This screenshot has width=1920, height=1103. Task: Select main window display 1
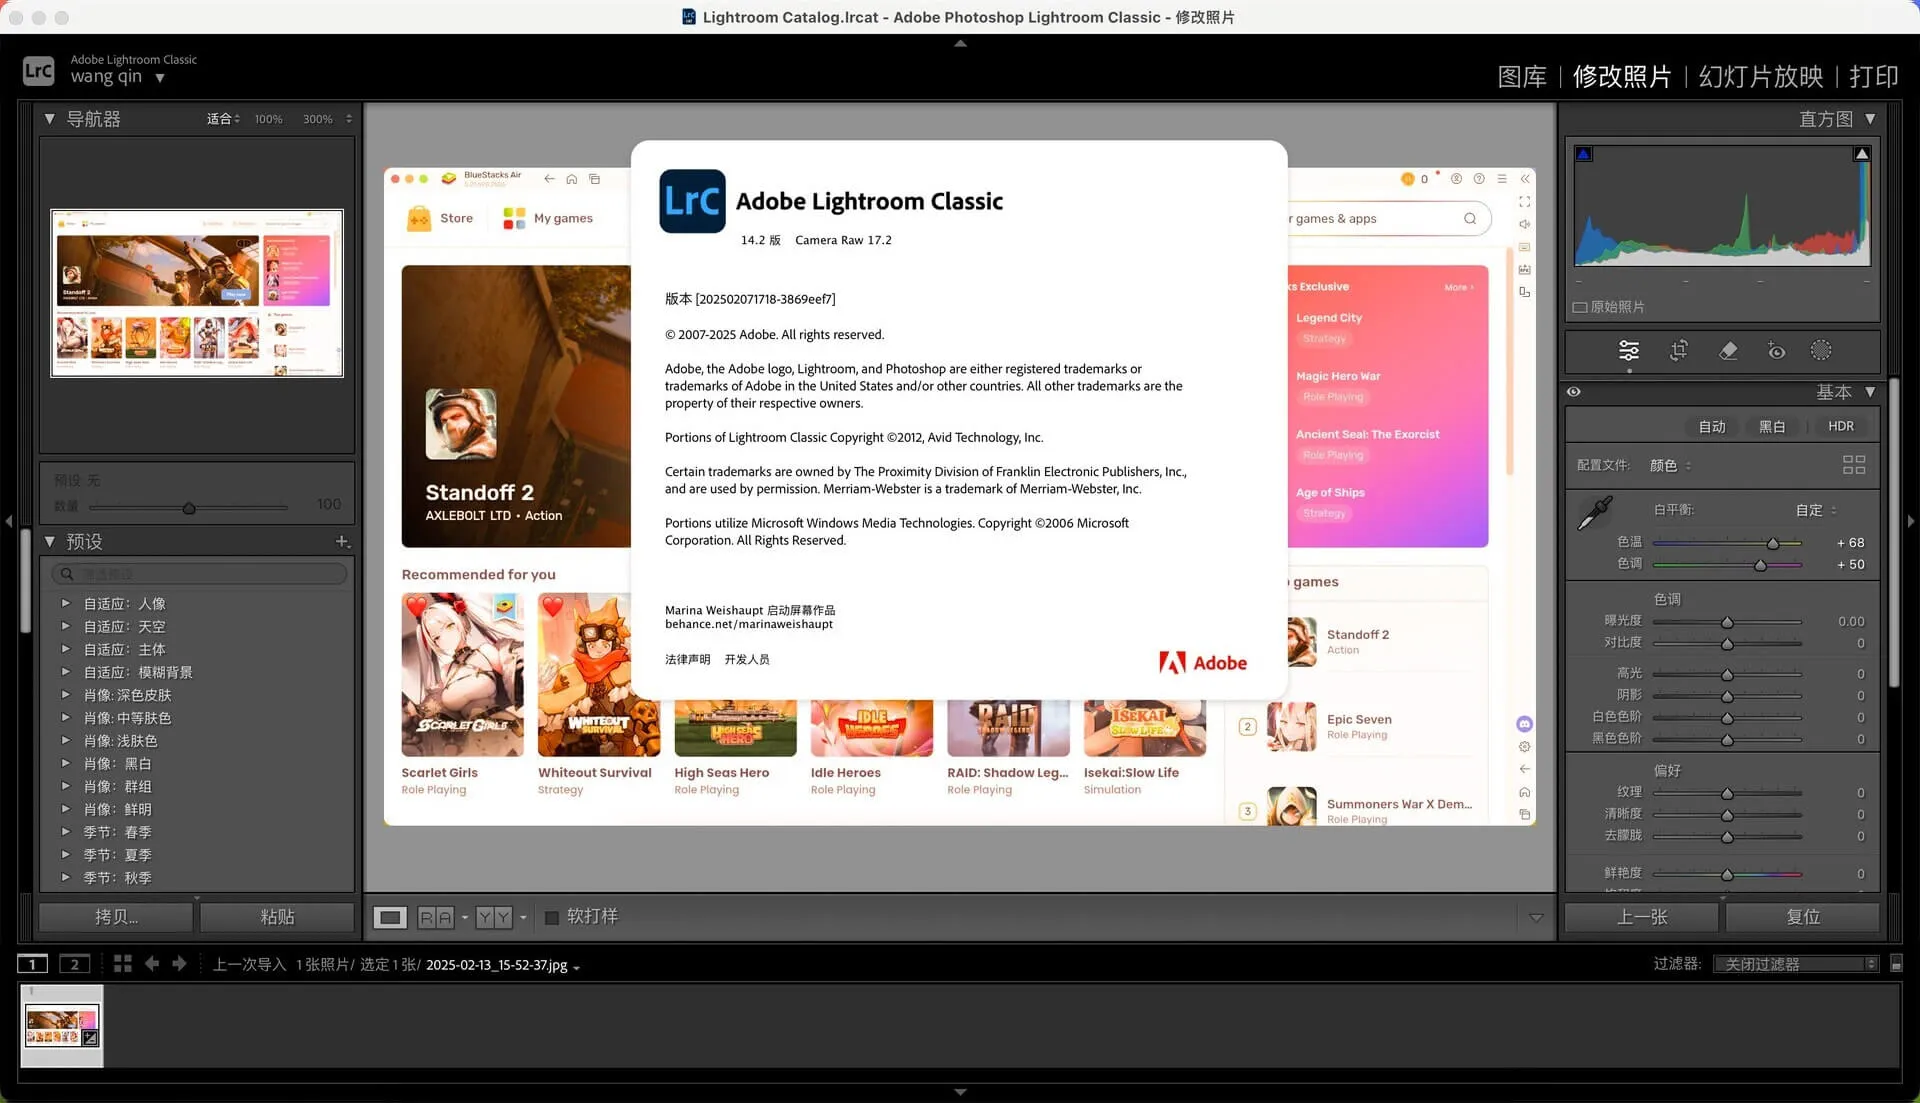click(32, 964)
